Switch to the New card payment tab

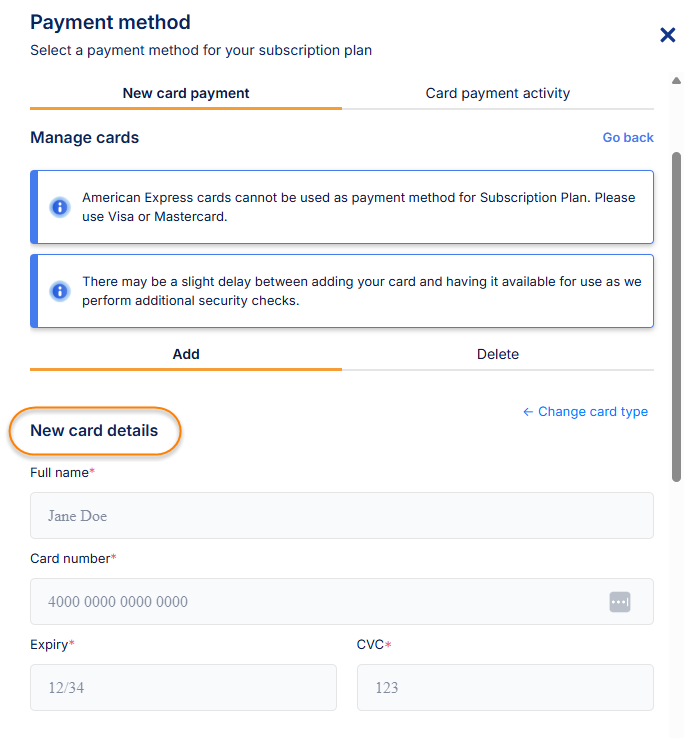click(x=186, y=94)
